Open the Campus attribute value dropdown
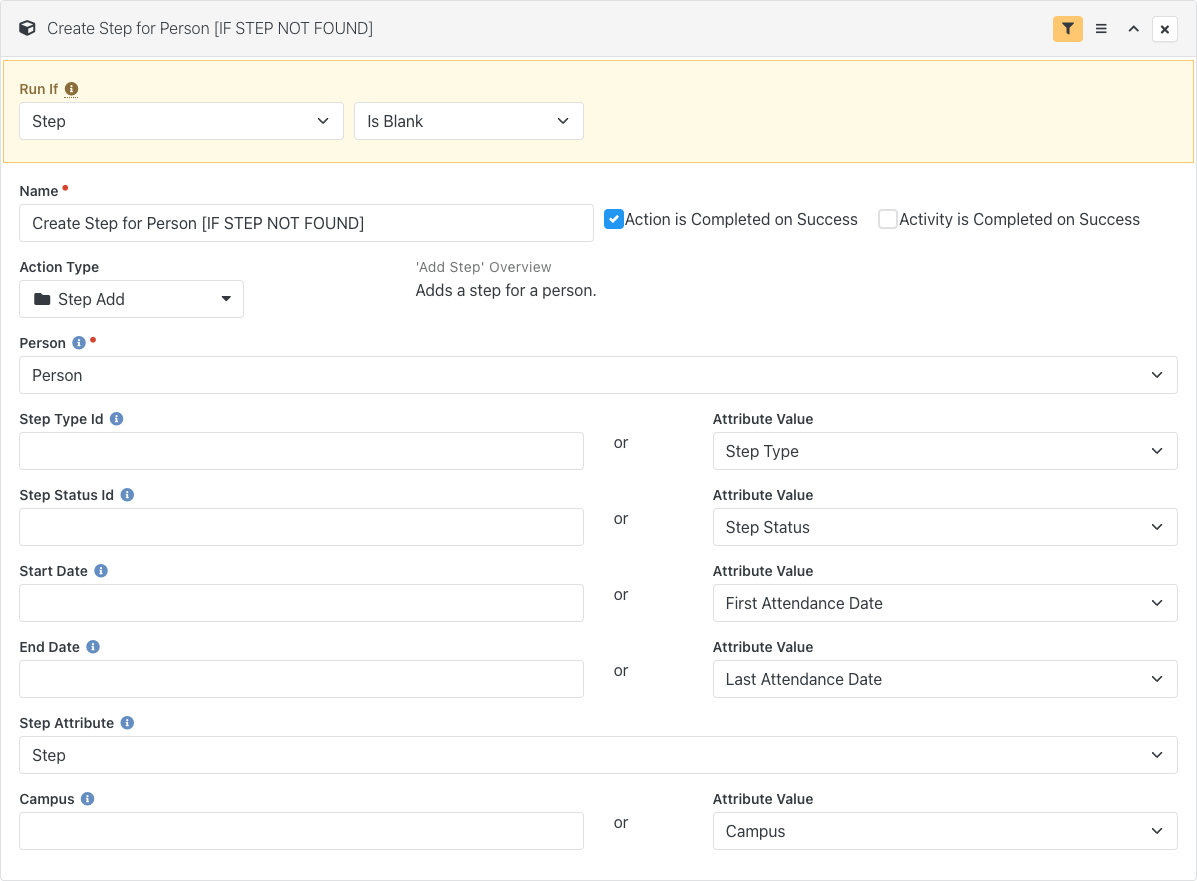The image size is (1197, 881). (x=945, y=831)
